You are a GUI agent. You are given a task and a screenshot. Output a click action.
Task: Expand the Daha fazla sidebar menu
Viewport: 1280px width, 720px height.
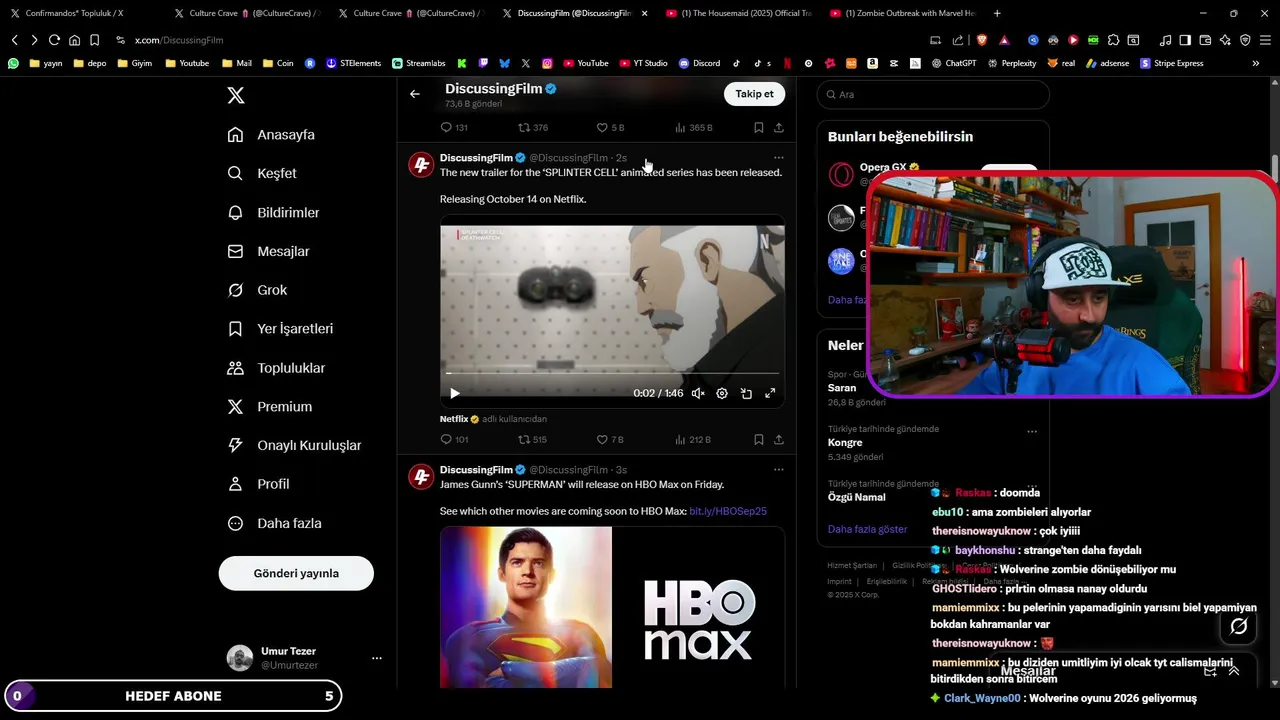point(274,523)
